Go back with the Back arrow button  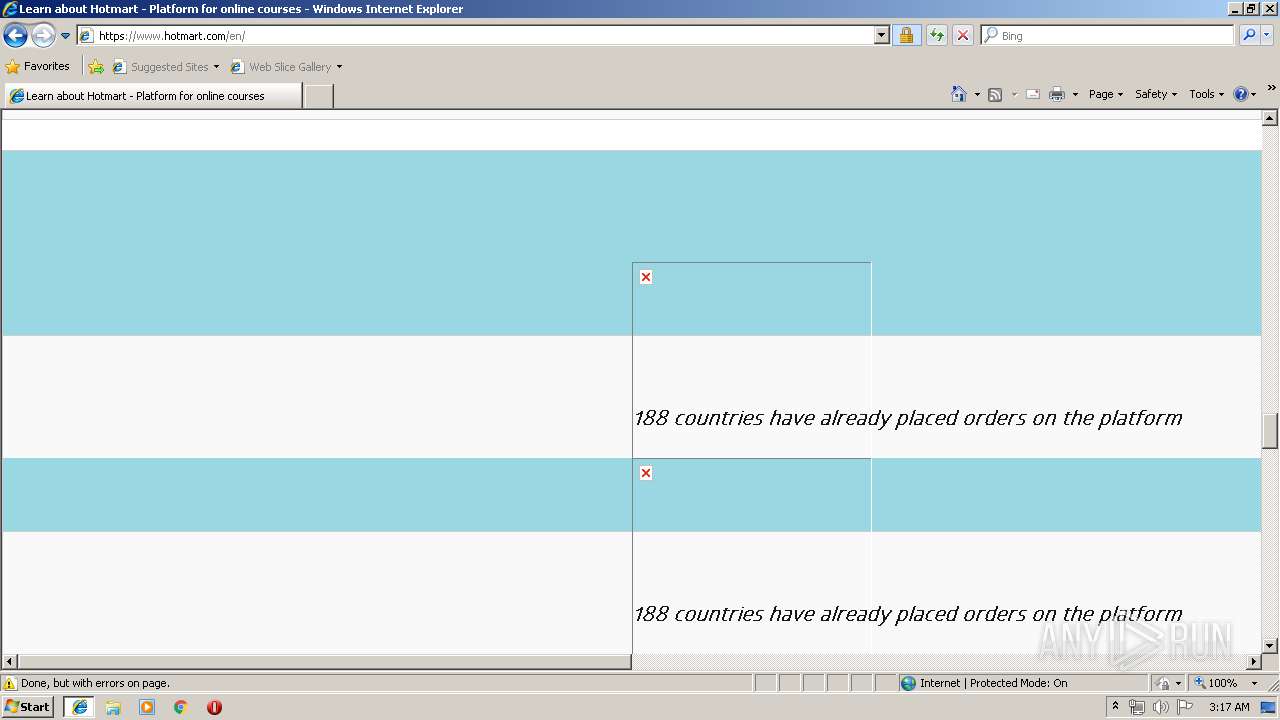15,36
